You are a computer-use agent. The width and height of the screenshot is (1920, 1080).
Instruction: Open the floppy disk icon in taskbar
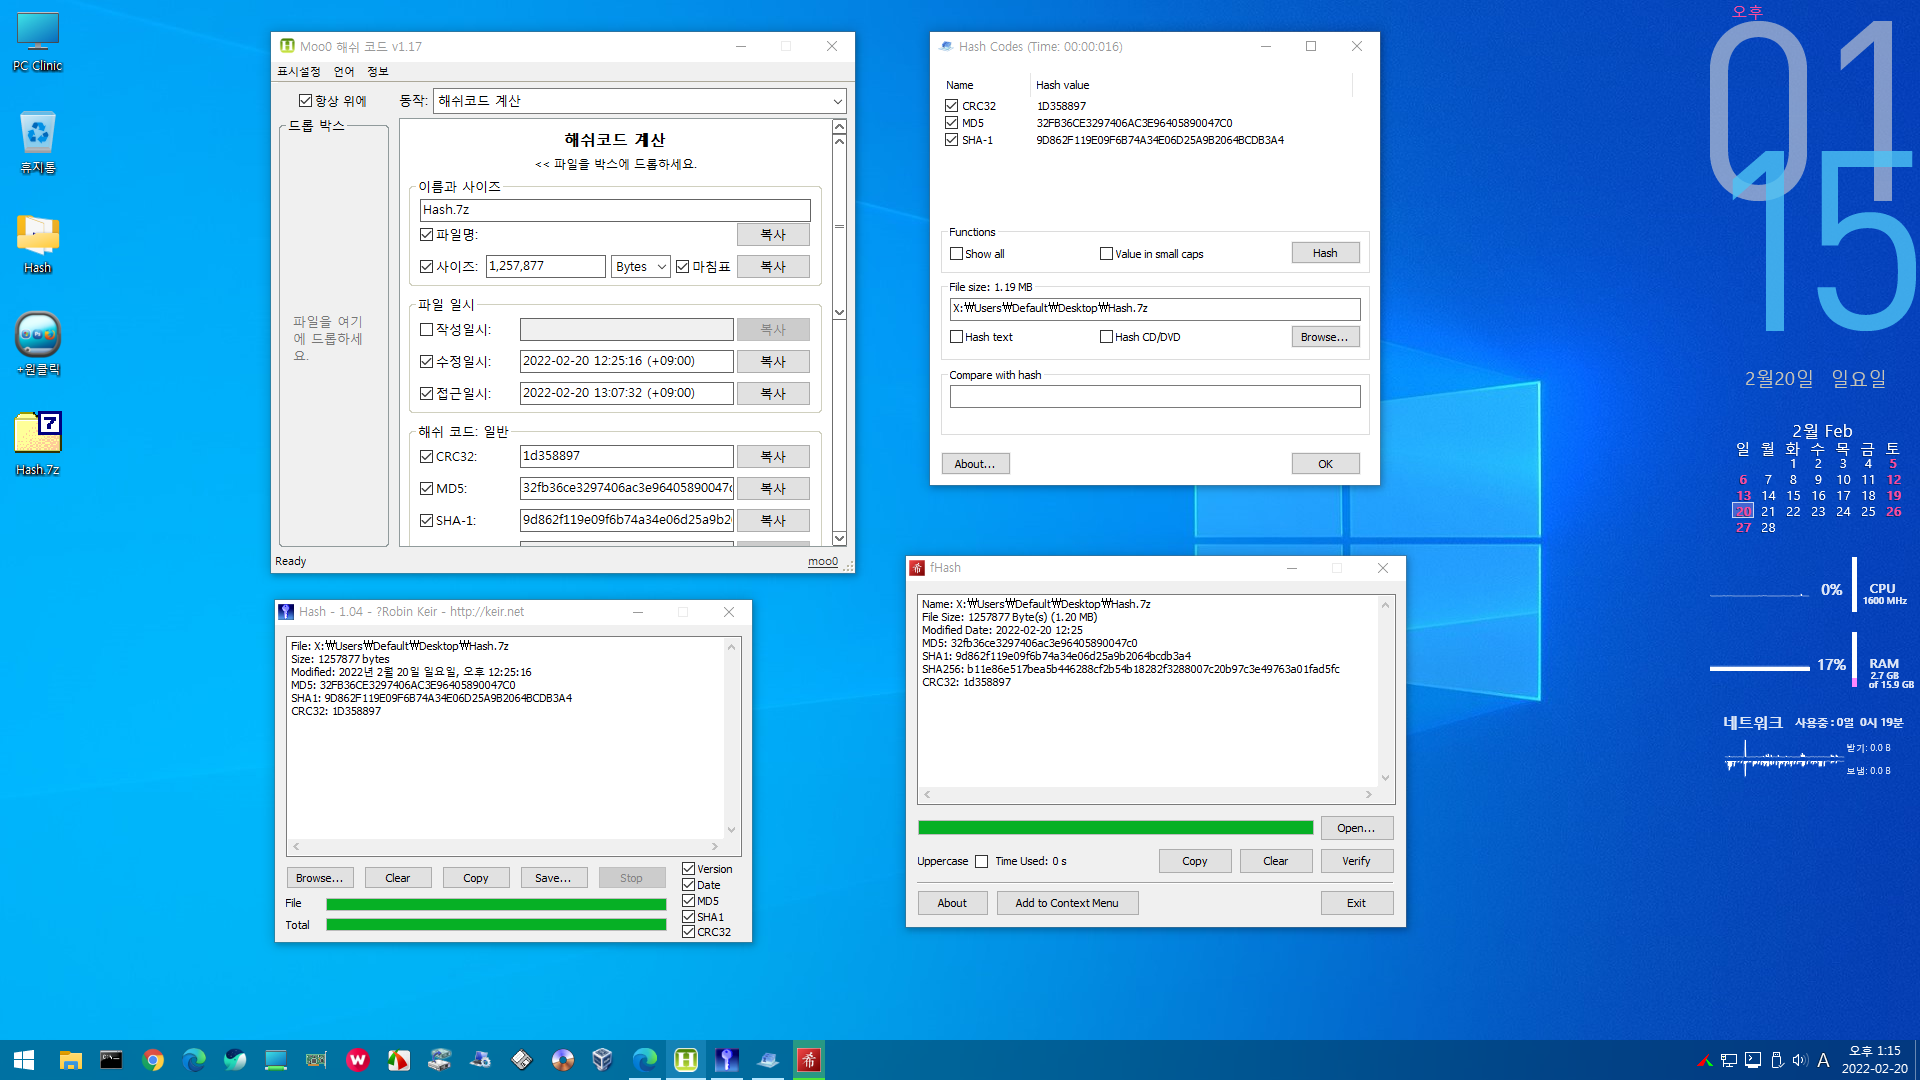(522, 1060)
